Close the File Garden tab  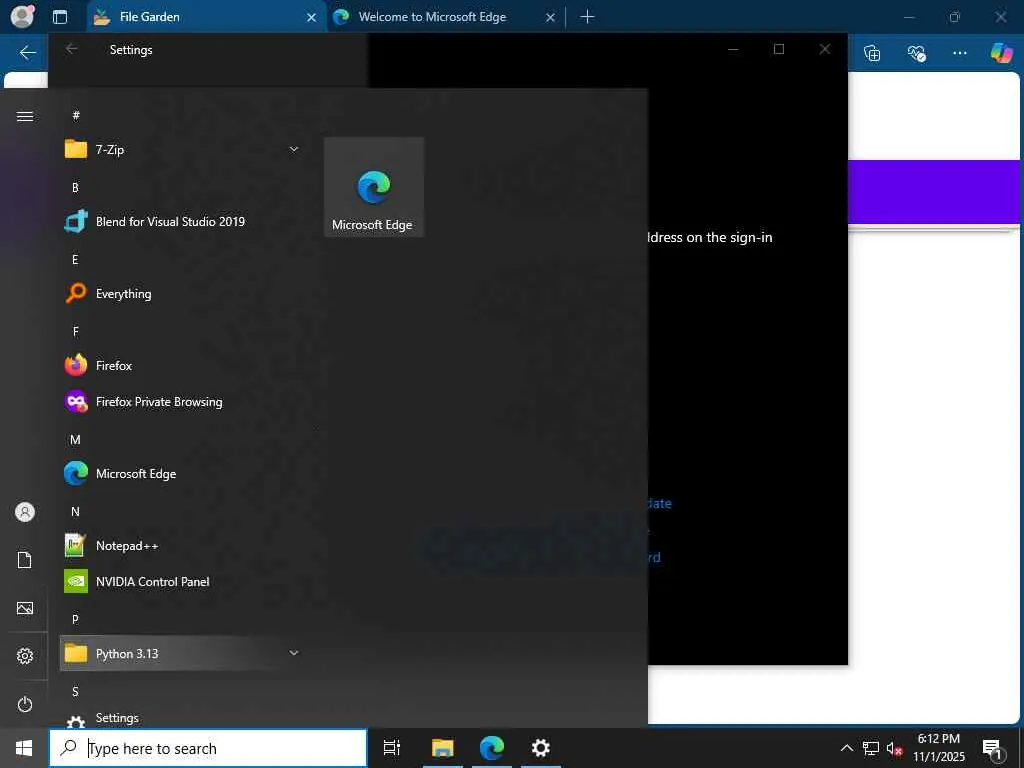pyautogui.click(x=312, y=18)
